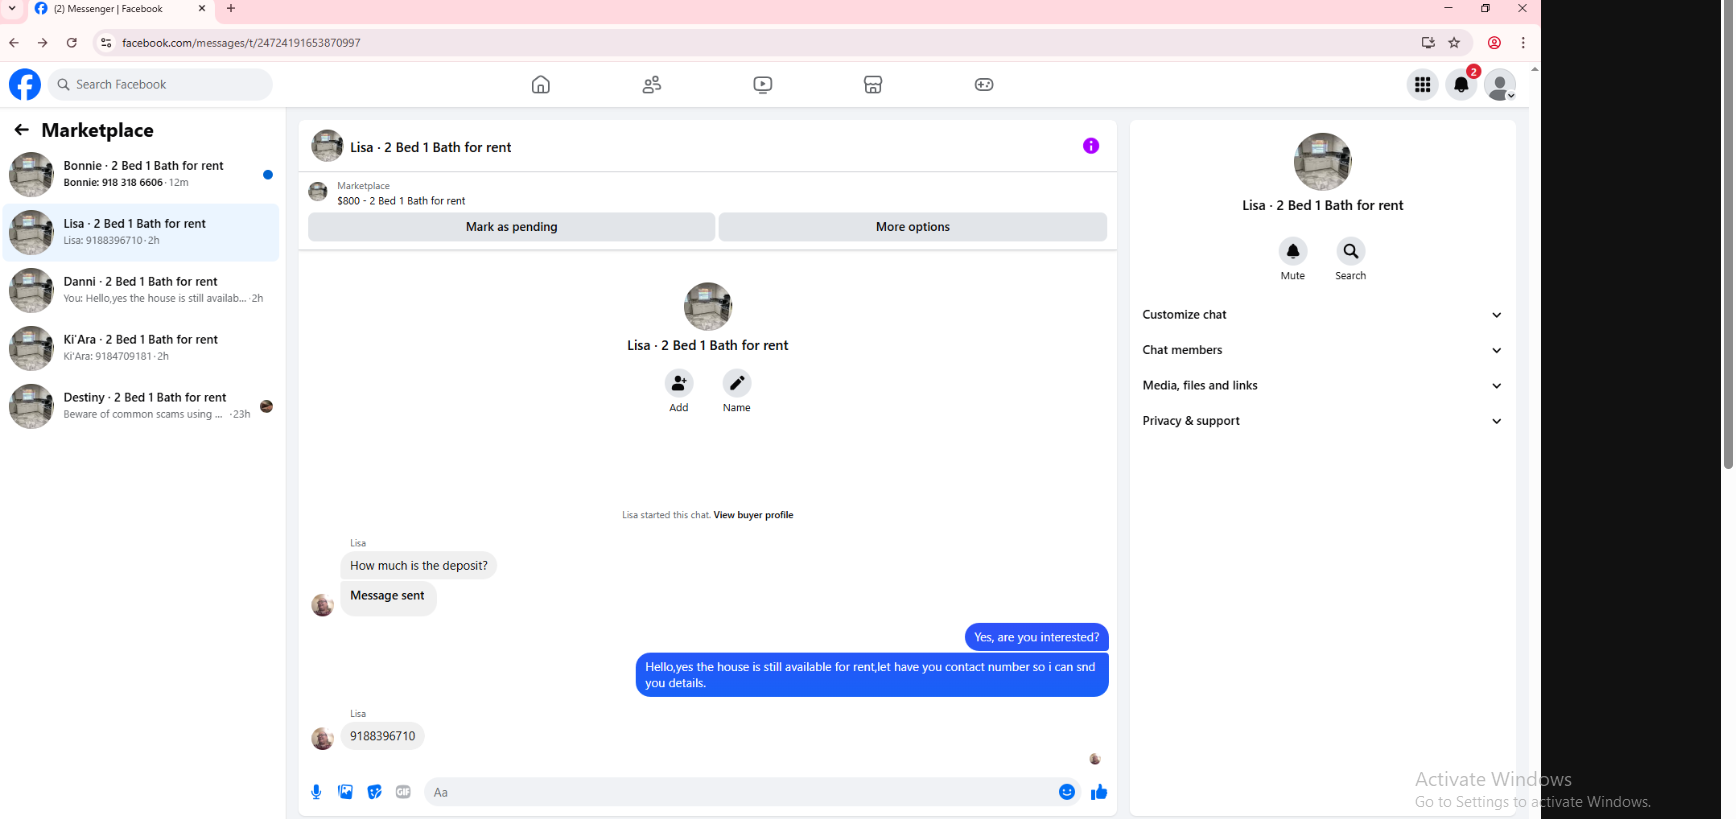Mute the Lisa conversation with bell icon
Image resolution: width=1736 pixels, height=819 pixels.
click(1293, 251)
